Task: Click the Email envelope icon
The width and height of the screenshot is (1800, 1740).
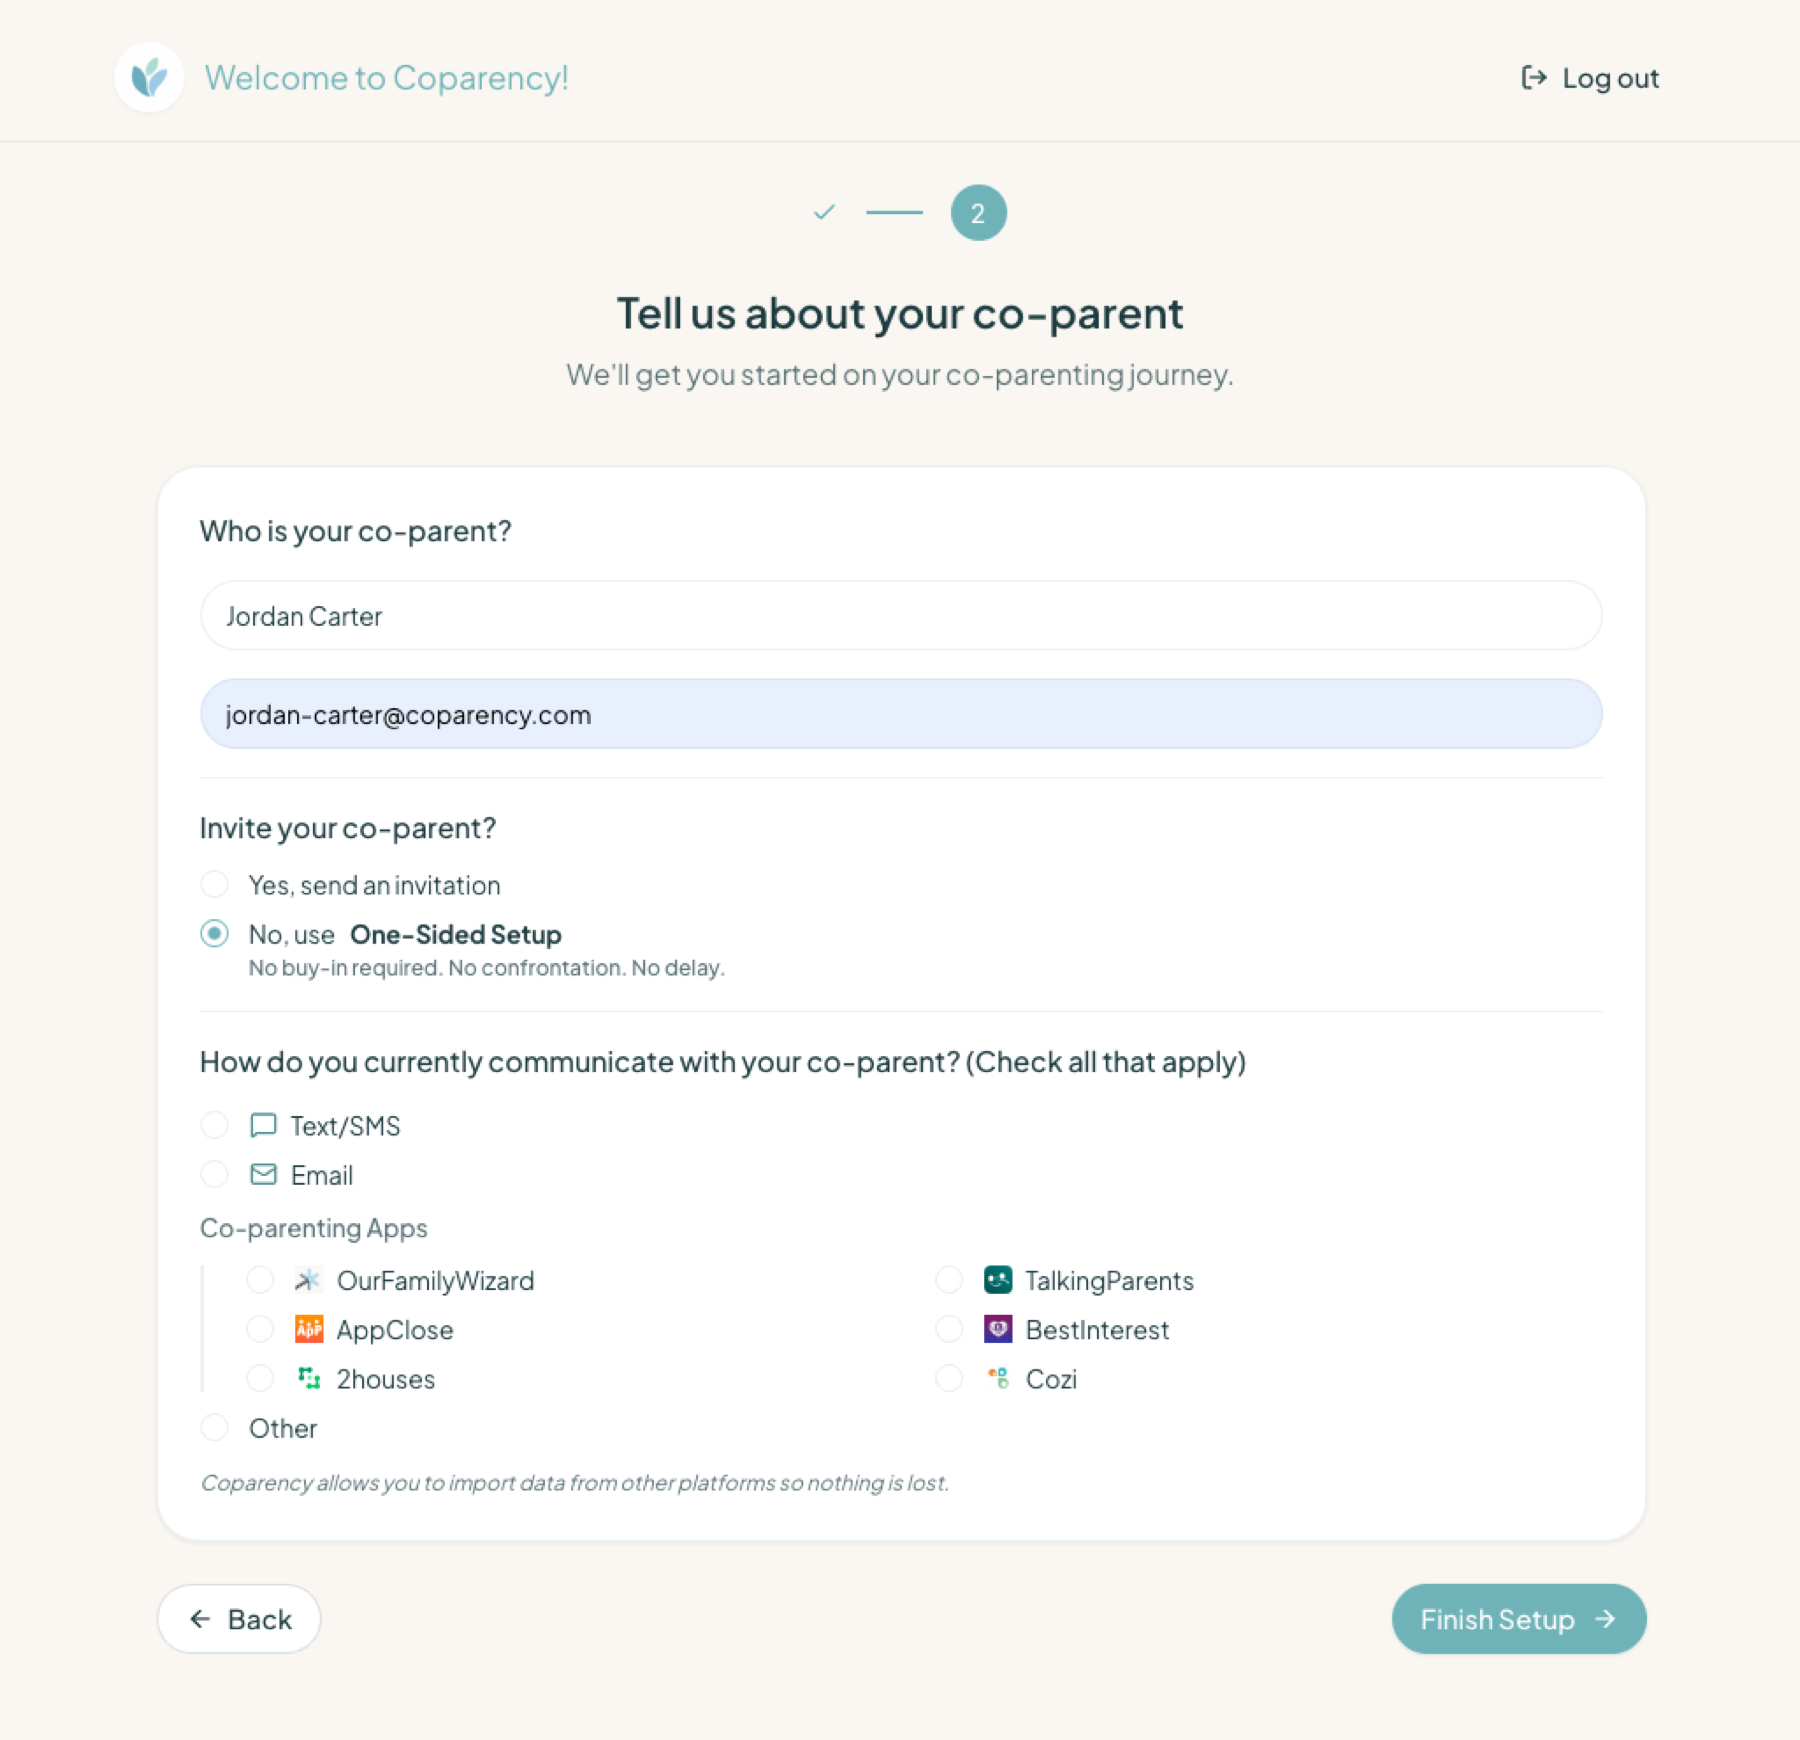Action: point(262,1174)
